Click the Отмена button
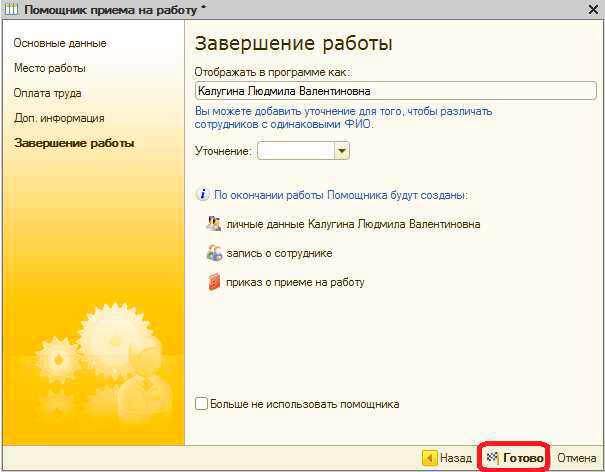The height and width of the screenshot is (472, 605). click(576, 458)
